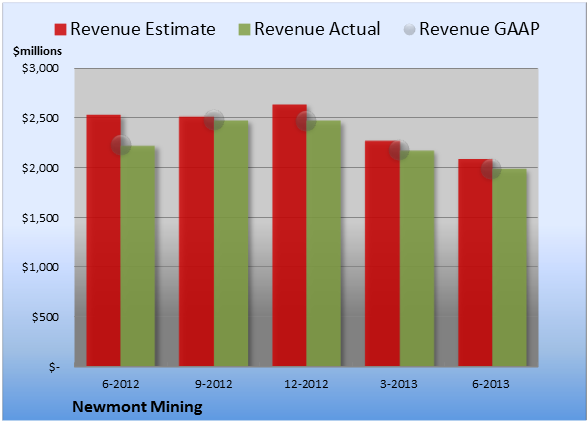Screen dimensions: 588x422
Task: Click the '$2,500' axis value
Action: click(40, 118)
